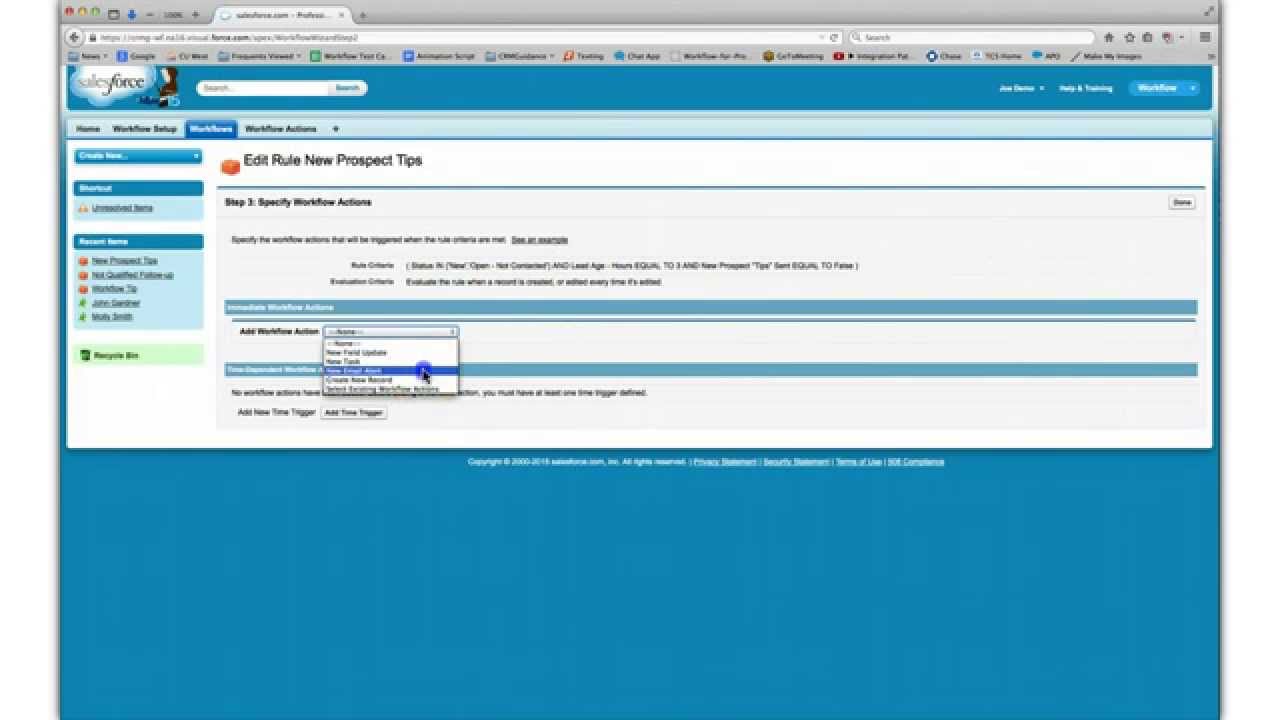The image size is (1280, 720).
Task: Open the browser hamburger menu icon
Action: coord(1205,37)
